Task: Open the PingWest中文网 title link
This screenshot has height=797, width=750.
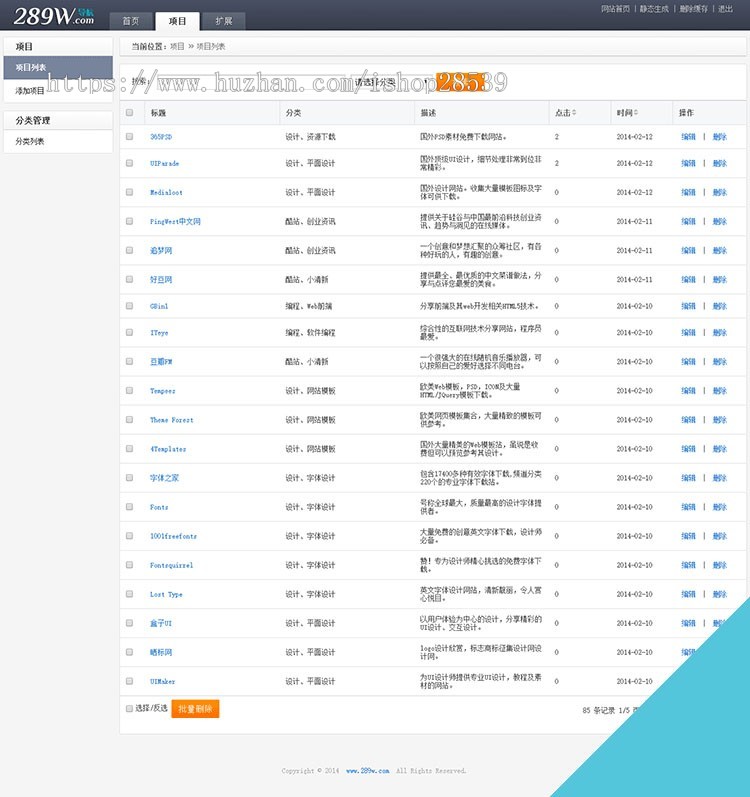Action: tap(175, 221)
